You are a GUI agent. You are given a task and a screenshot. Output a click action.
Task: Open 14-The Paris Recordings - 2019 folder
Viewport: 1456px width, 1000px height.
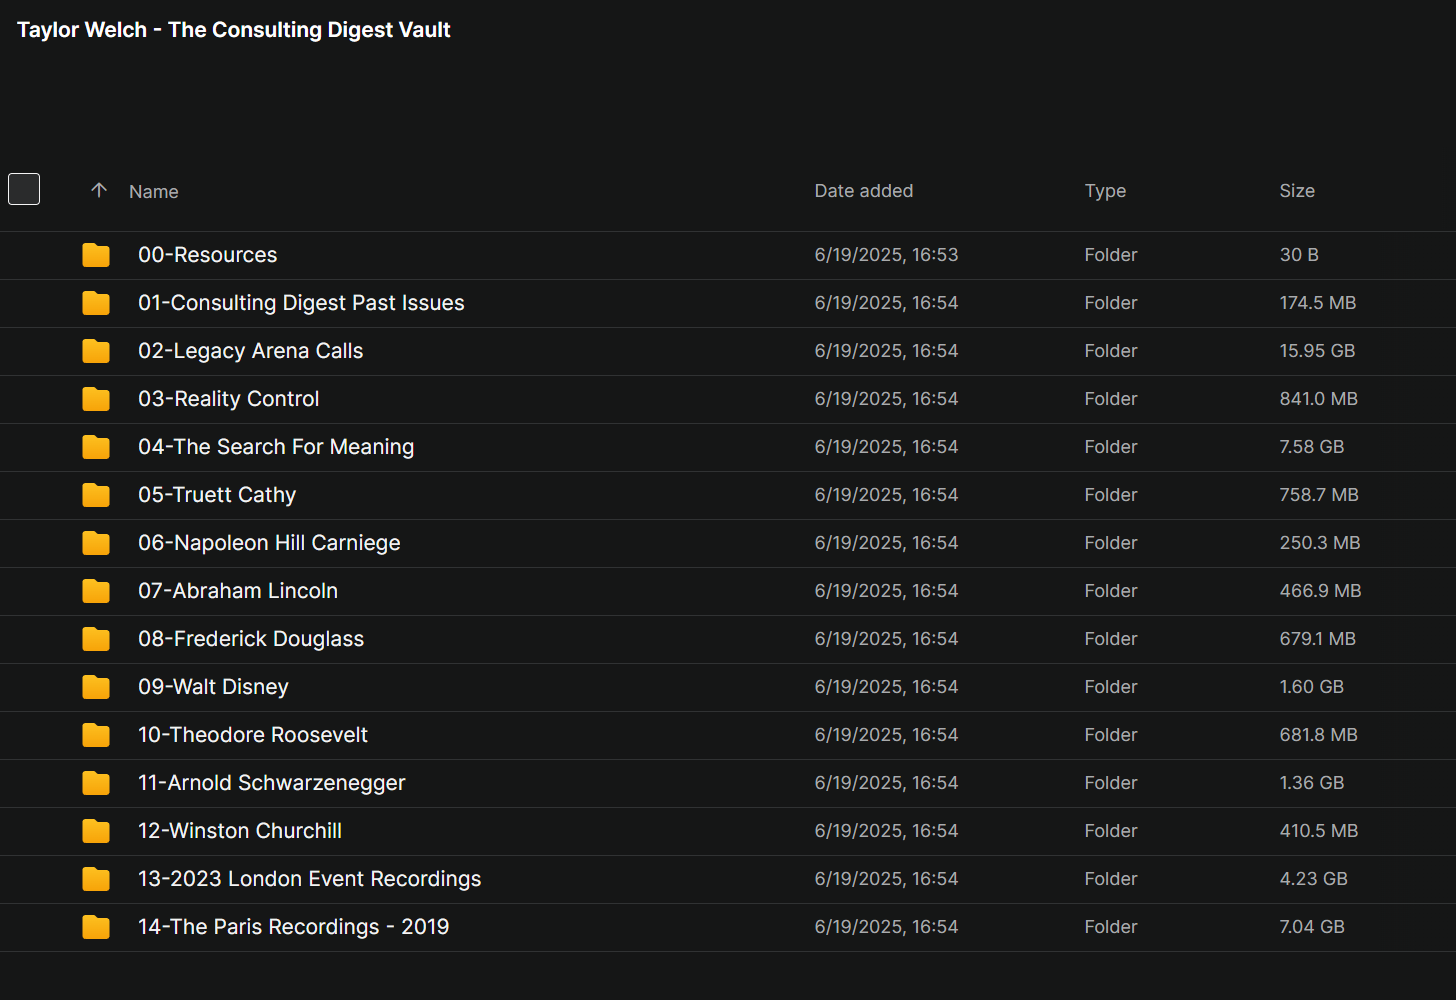pyautogui.click(x=294, y=927)
